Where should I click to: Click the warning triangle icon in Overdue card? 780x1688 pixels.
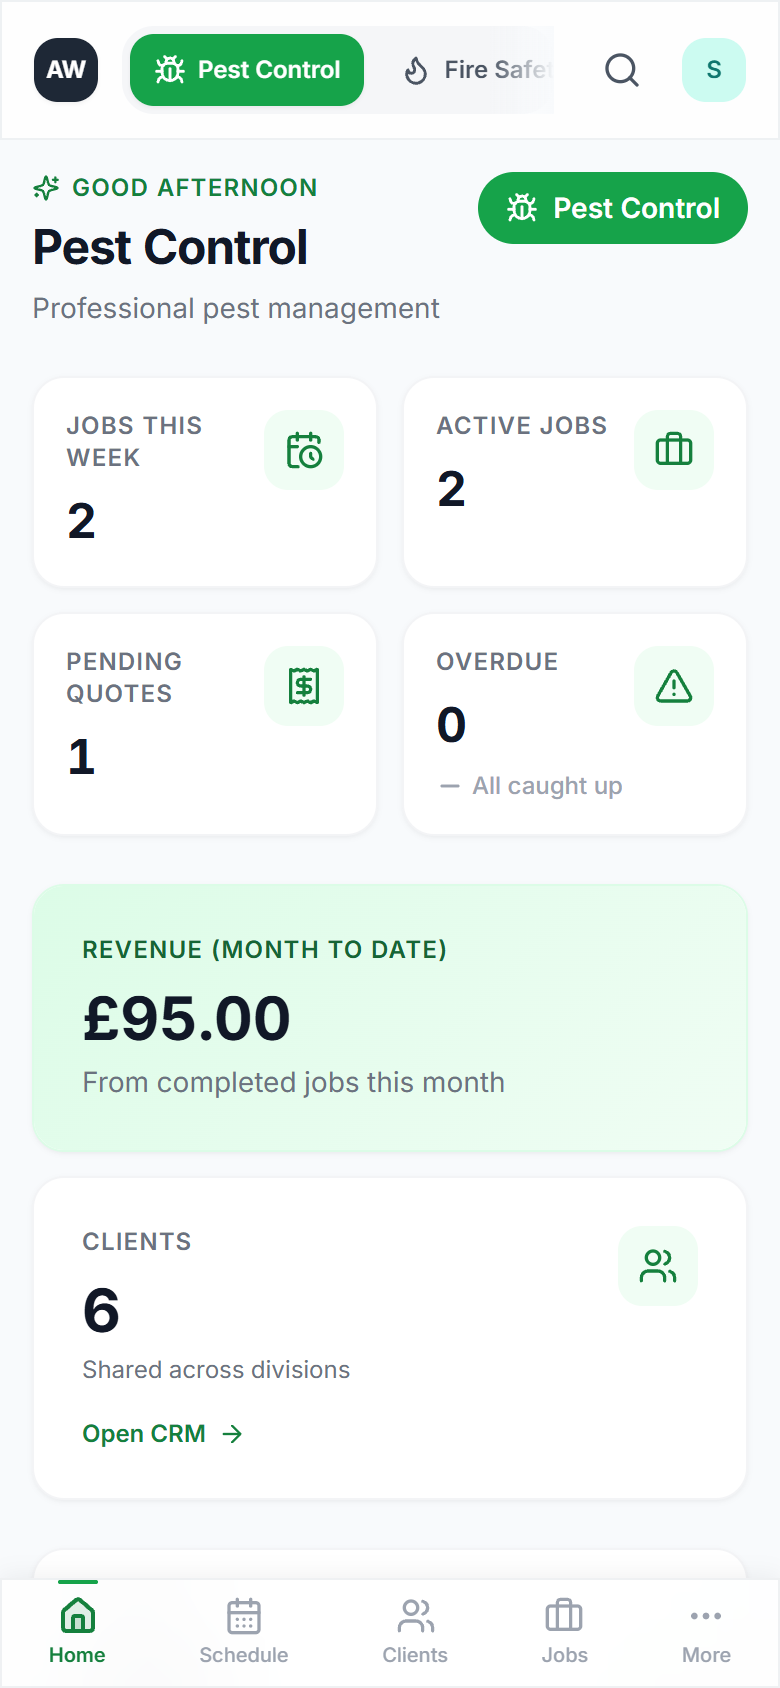coord(674,686)
